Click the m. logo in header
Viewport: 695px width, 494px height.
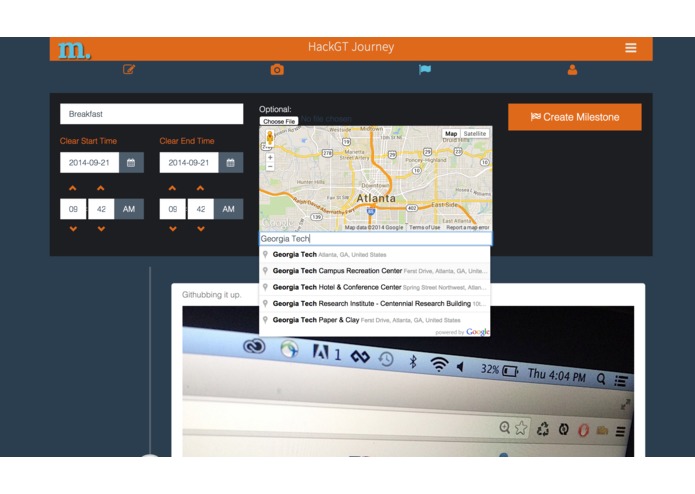[x=74, y=50]
